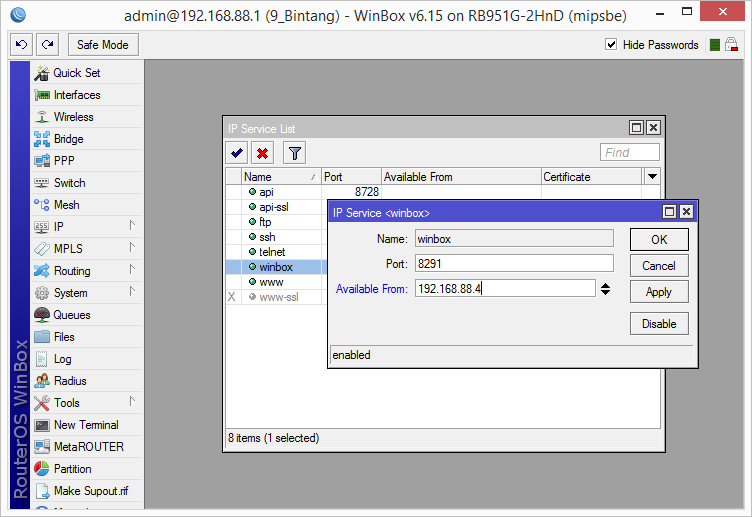
Task: Click the Name field showing winbox
Action: [514, 239]
